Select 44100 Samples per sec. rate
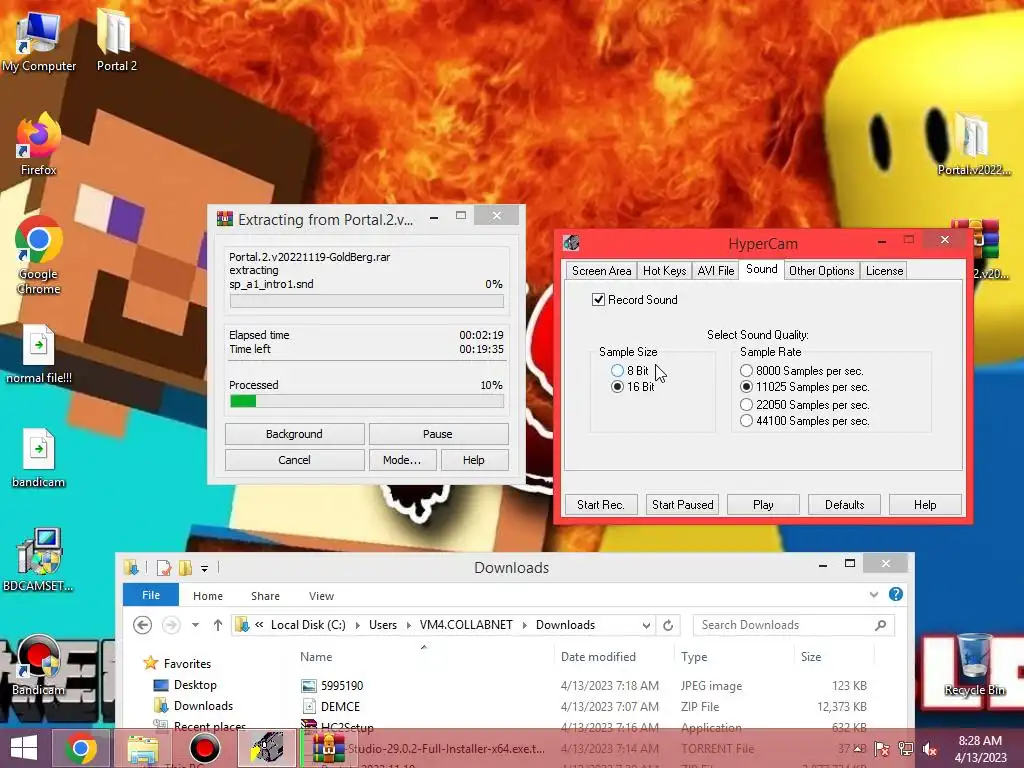This screenshot has width=1024, height=768. (x=746, y=421)
